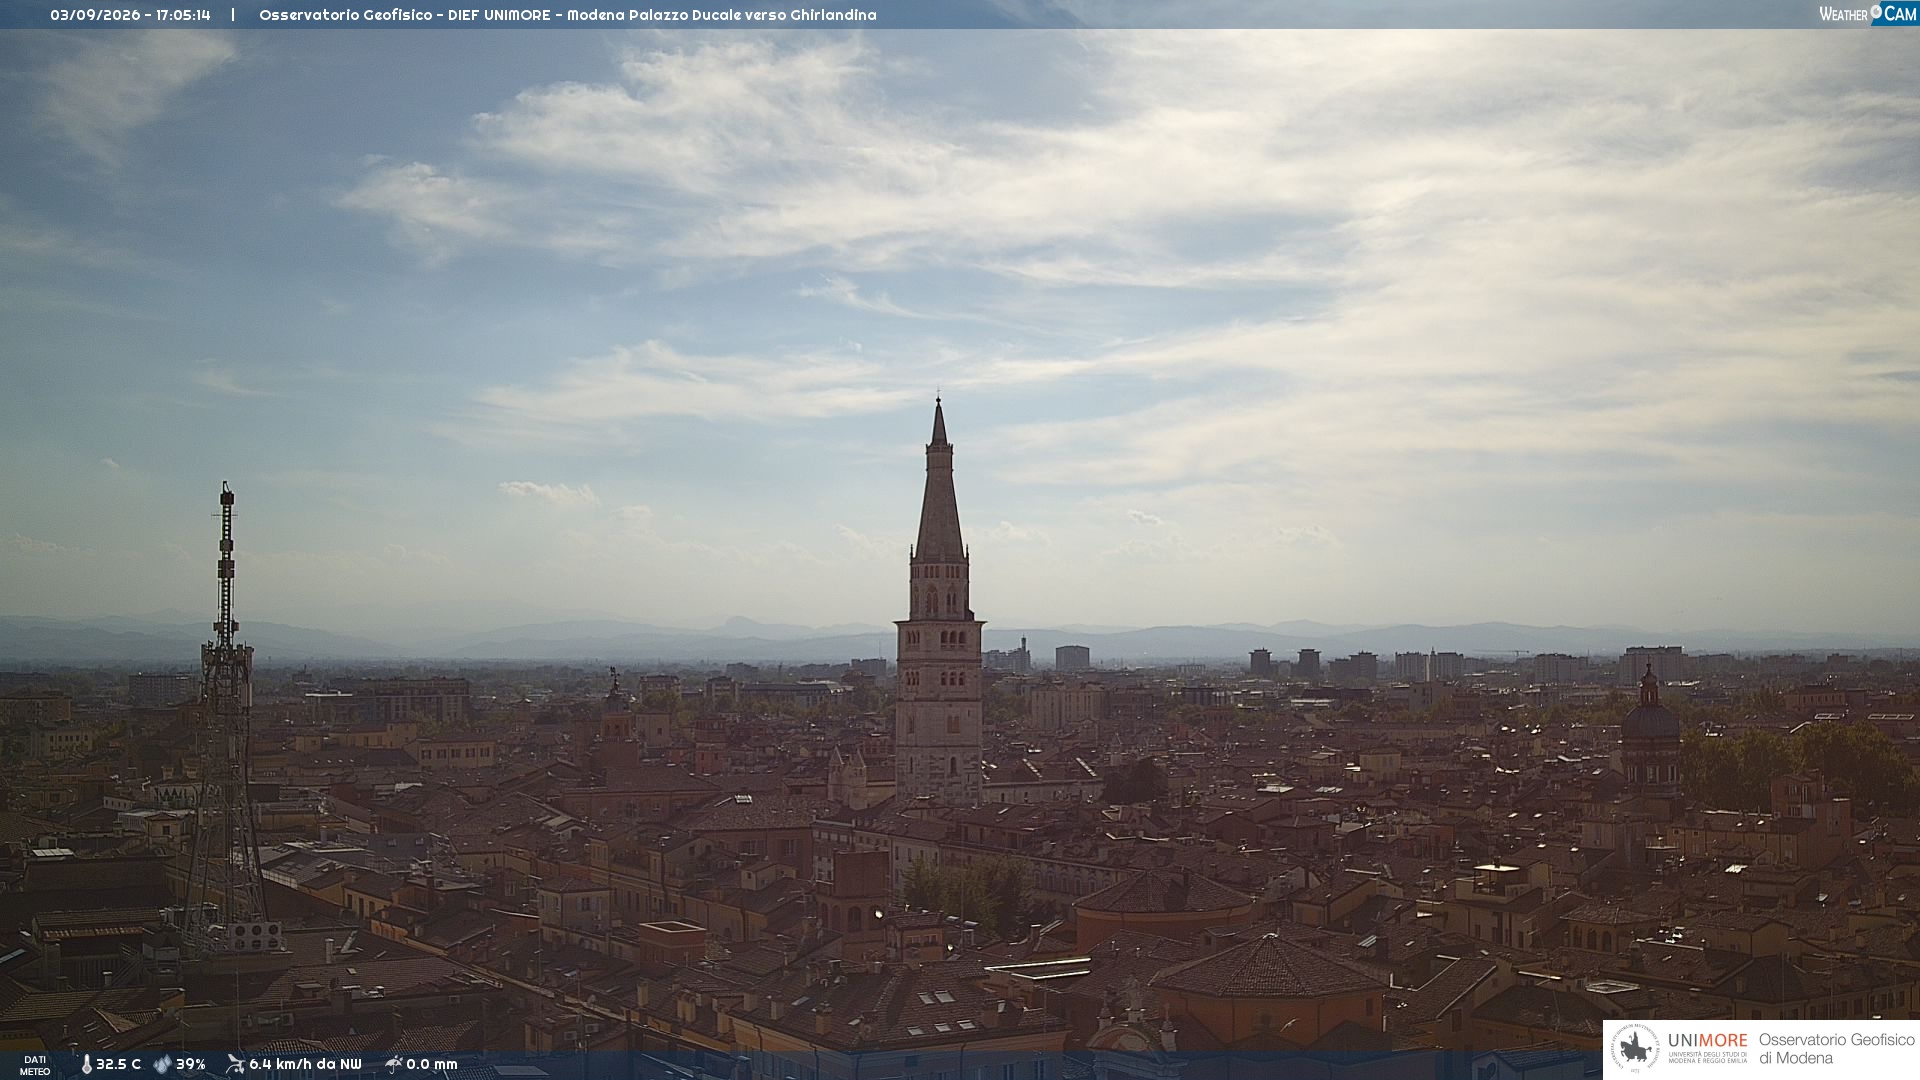Viewport: 1920px width, 1080px height.
Task: Click the UNIMORE round seal emblem
Action: [x=1635, y=1048]
